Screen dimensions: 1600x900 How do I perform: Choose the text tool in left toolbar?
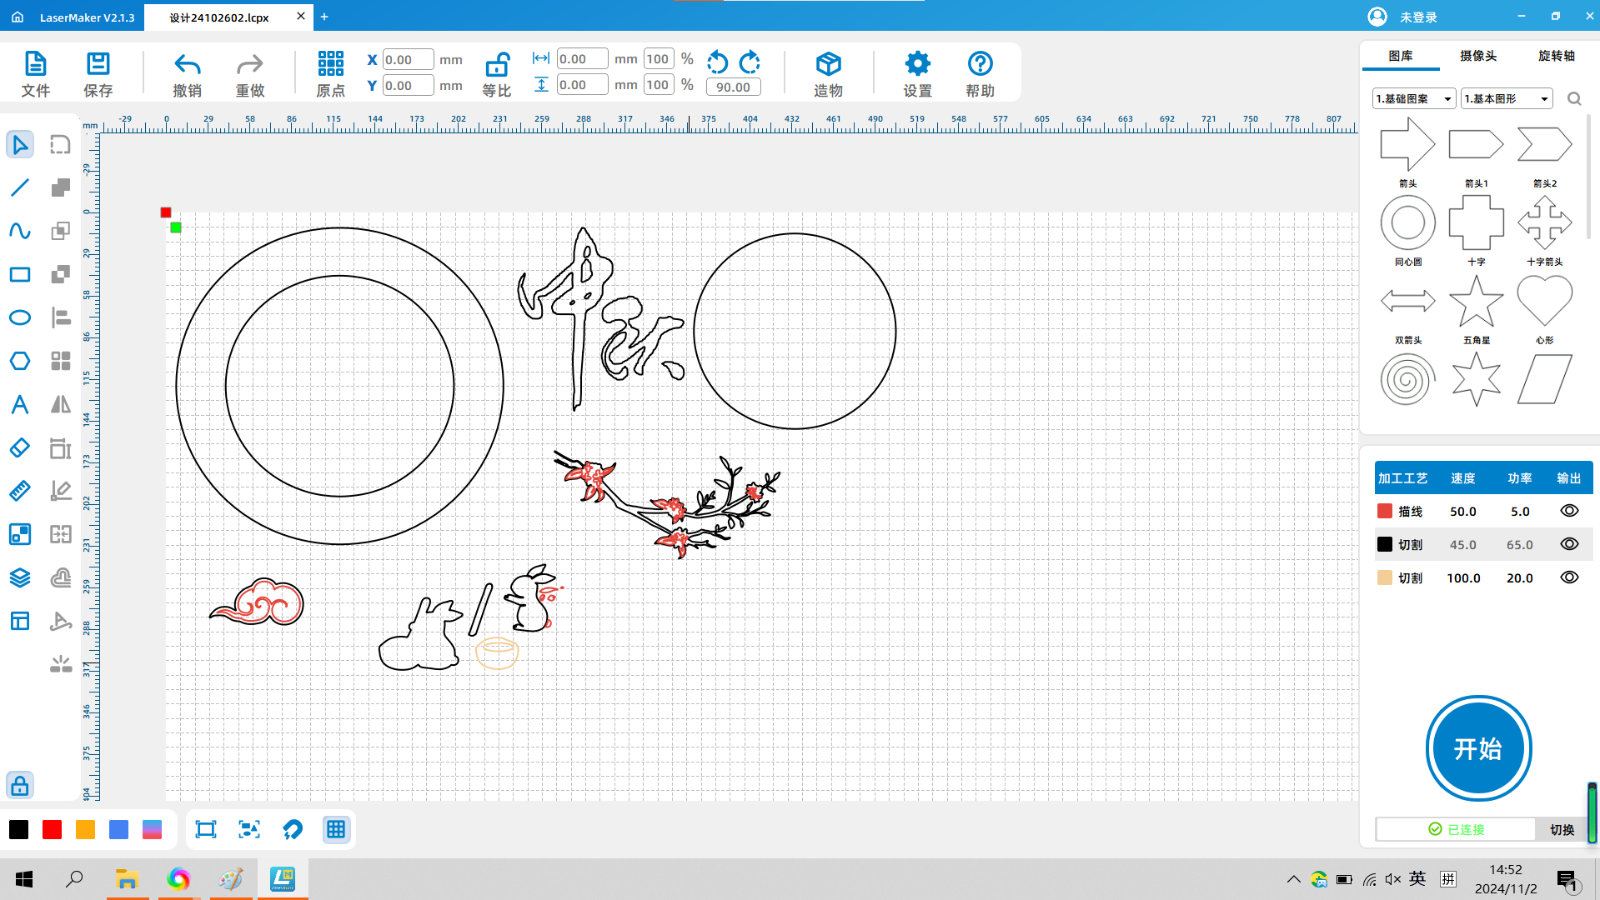[20, 405]
